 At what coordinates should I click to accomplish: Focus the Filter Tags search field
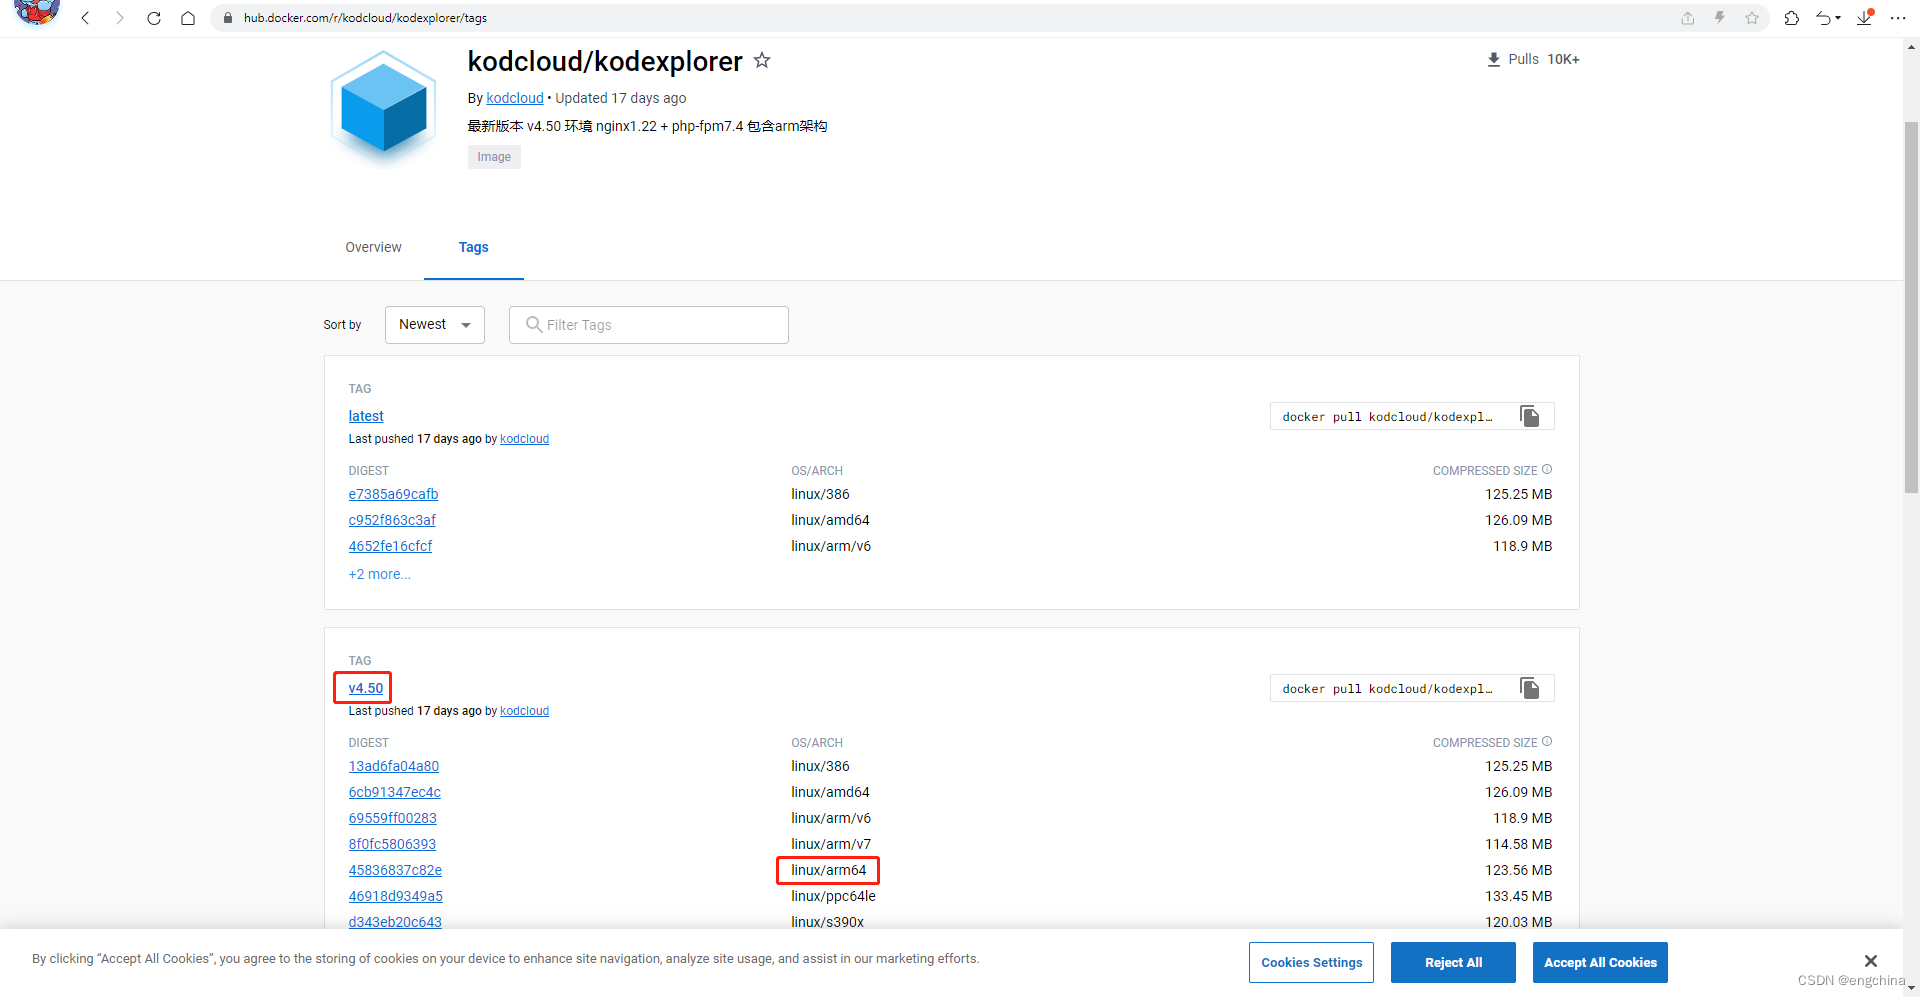coord(649,325)
